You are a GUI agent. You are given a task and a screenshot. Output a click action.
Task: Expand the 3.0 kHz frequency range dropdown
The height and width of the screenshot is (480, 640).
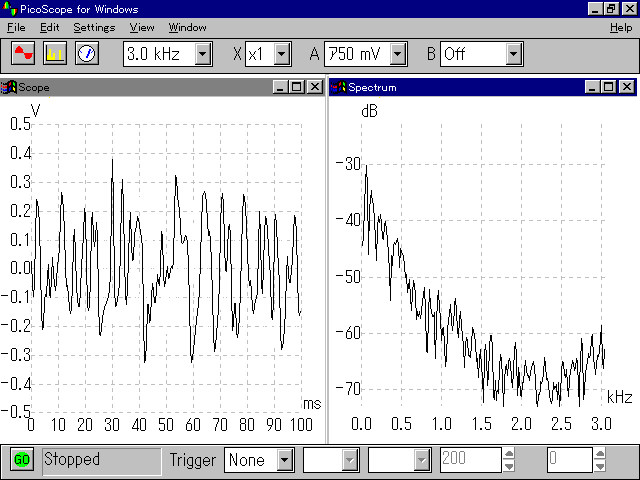pyautogui.click(x=202, y=54)
